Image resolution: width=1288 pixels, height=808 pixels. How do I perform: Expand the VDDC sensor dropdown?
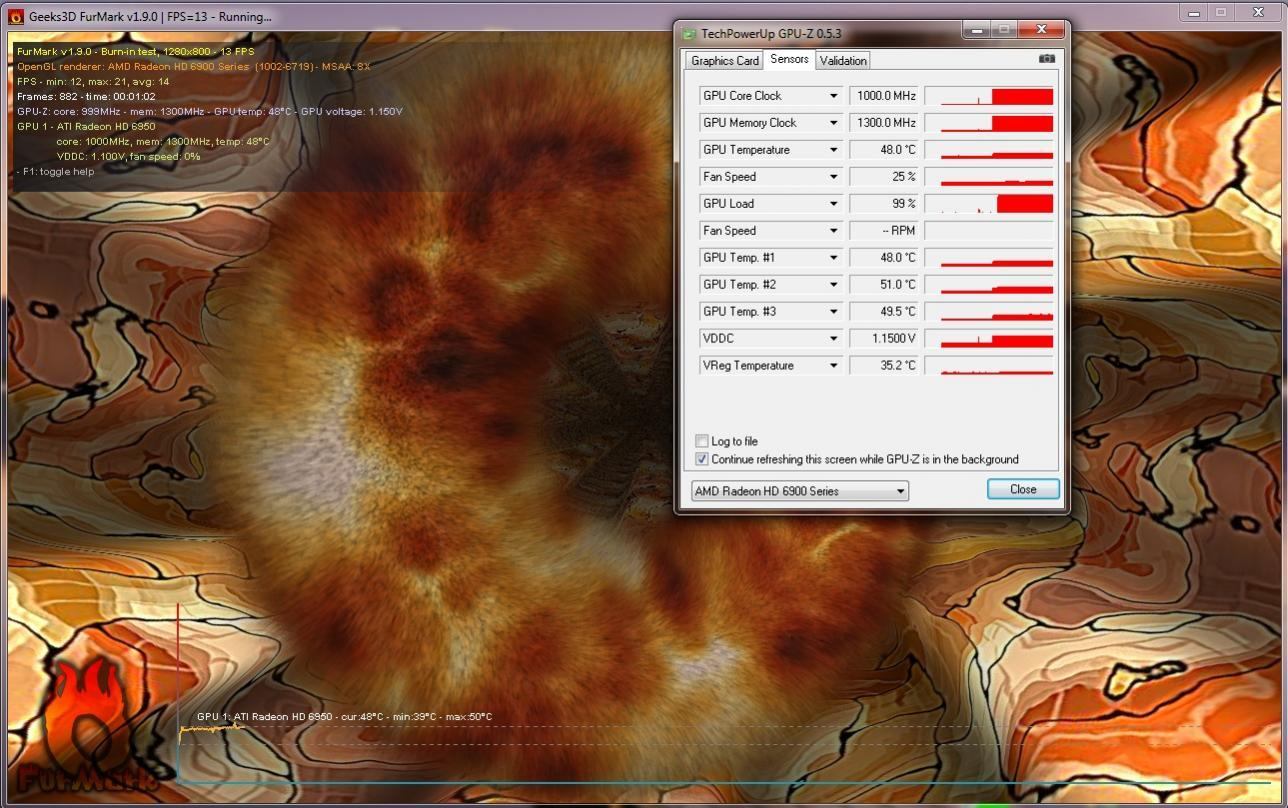pos(833,339)
